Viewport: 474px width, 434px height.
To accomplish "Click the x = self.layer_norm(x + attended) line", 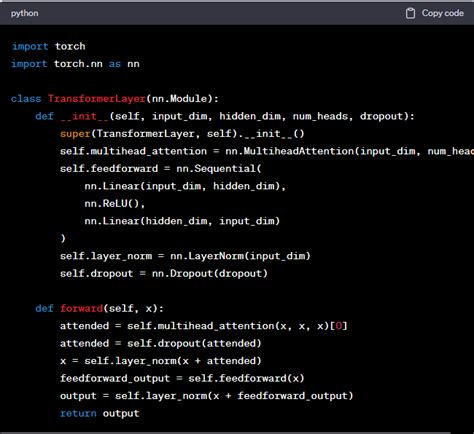I will pyautogui.click(x=161, y=361).
